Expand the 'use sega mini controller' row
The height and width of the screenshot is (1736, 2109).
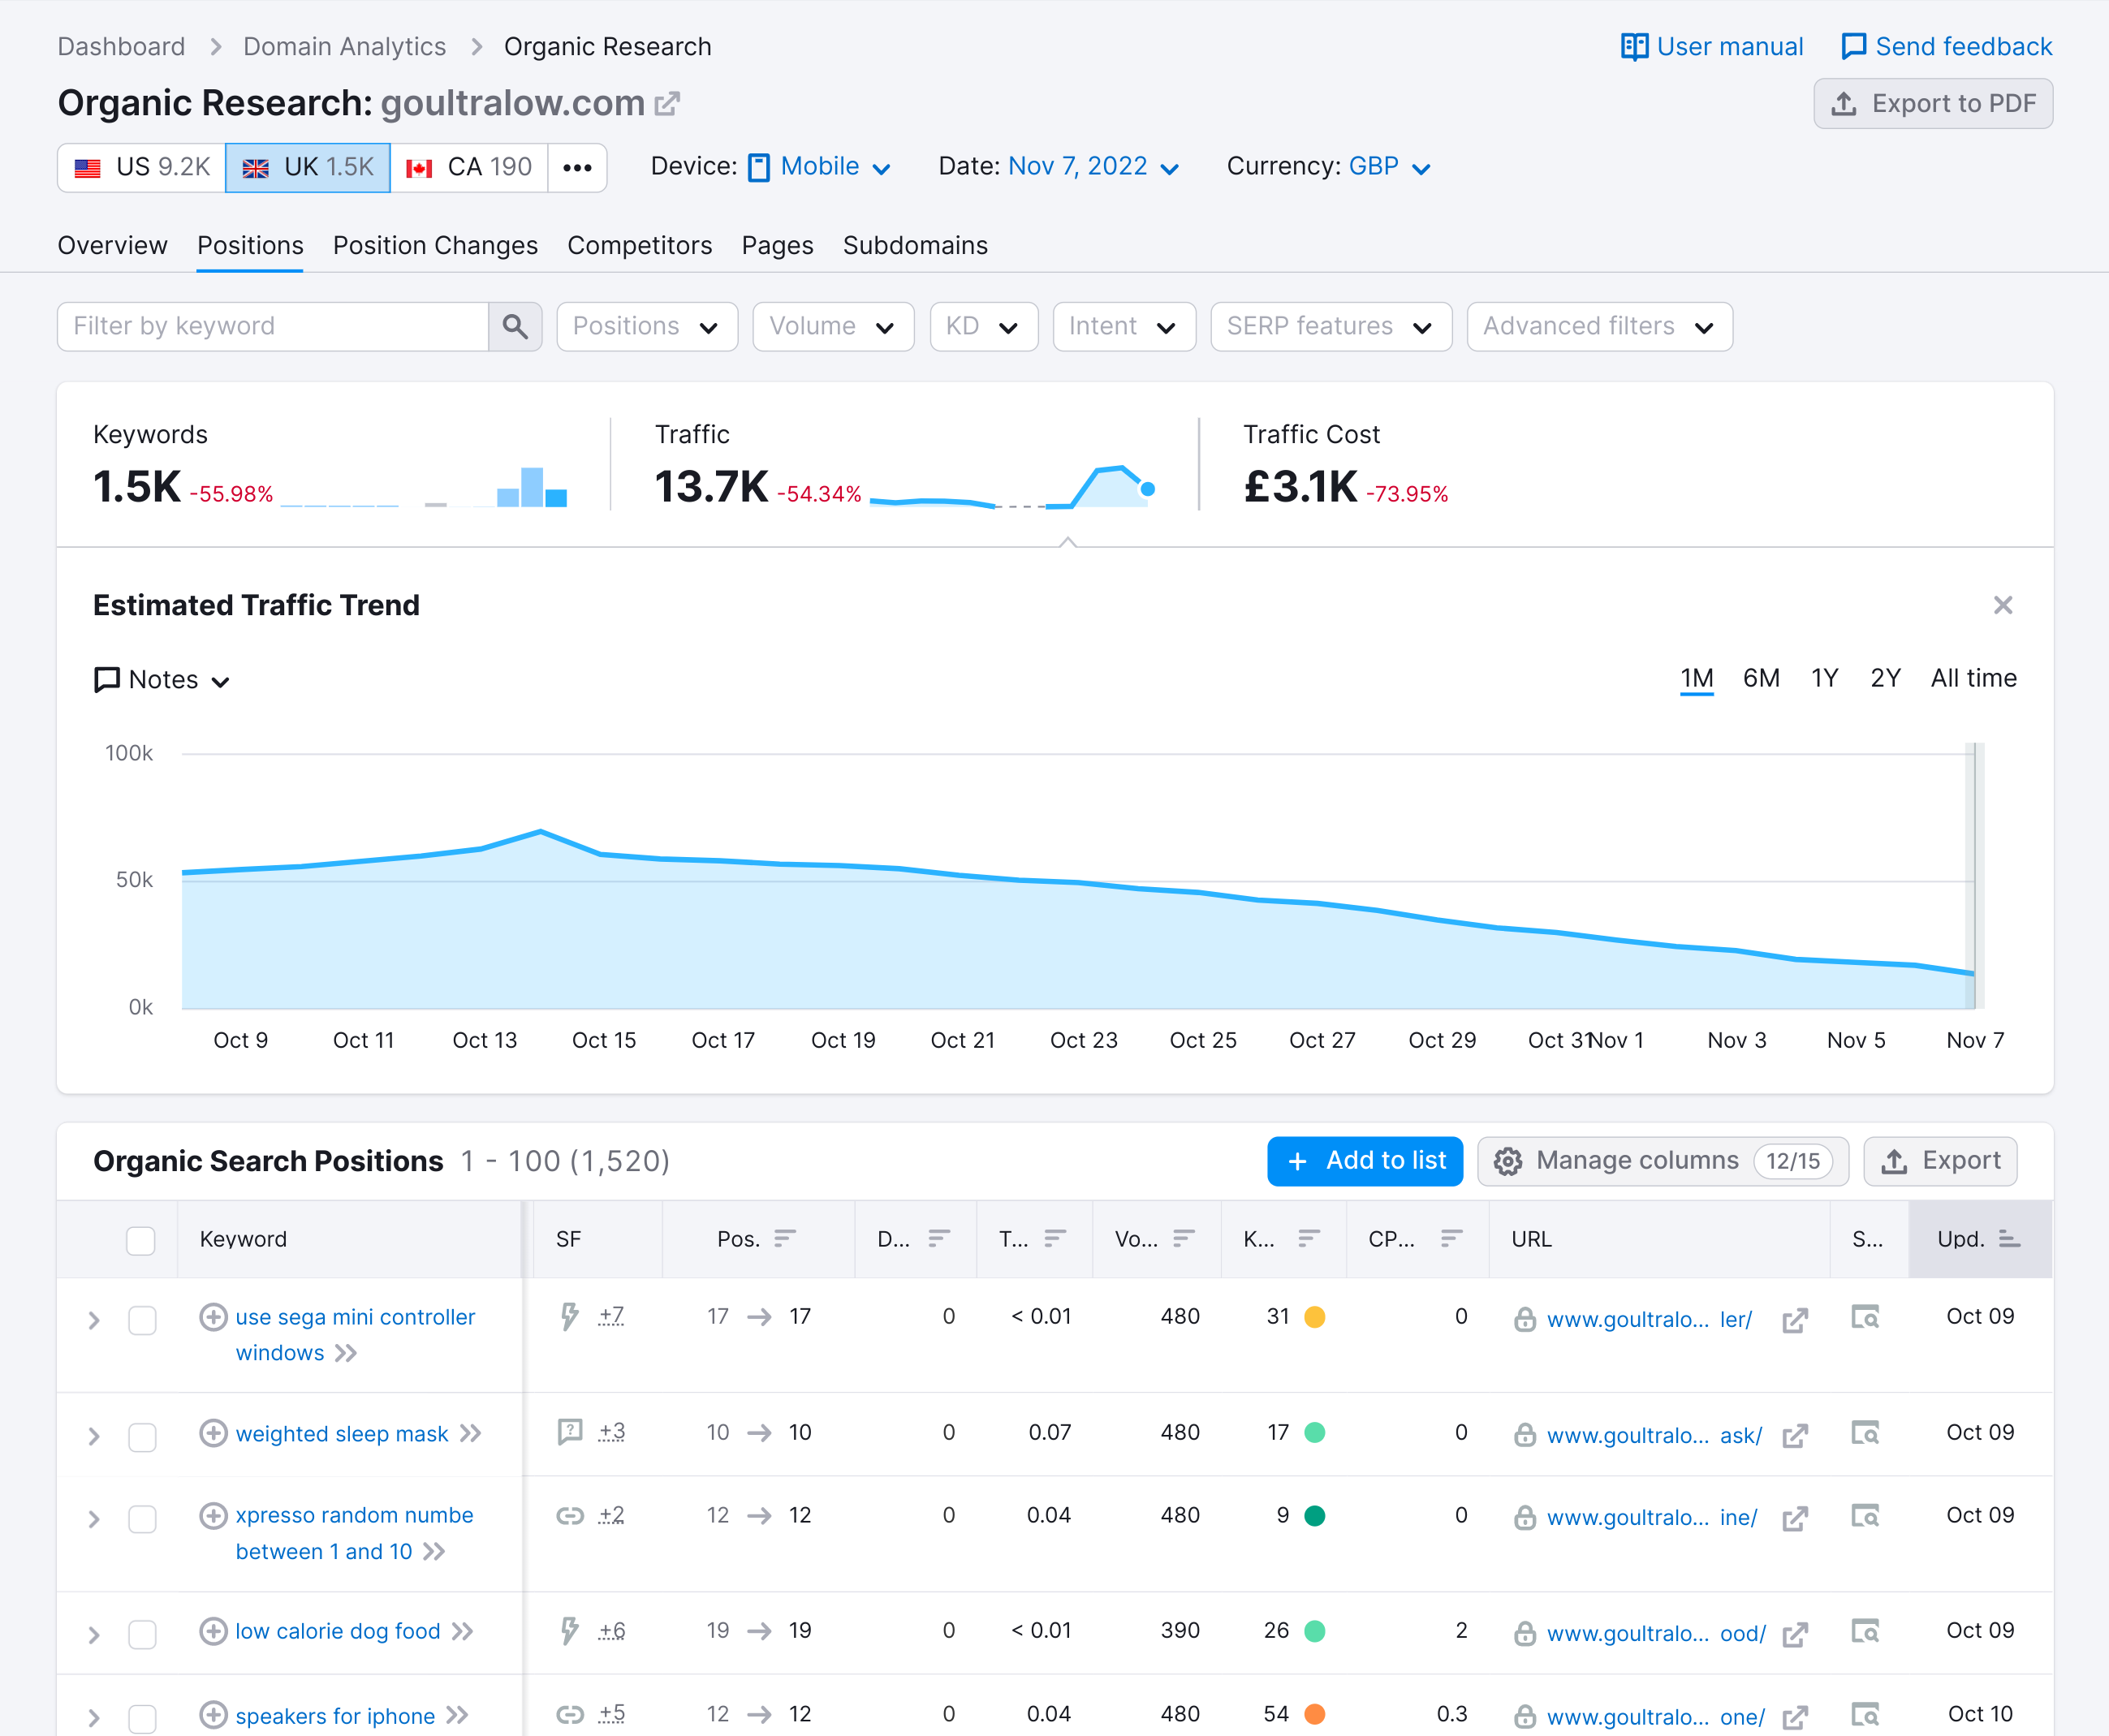pyautogui.click(x=94, y=1321)
